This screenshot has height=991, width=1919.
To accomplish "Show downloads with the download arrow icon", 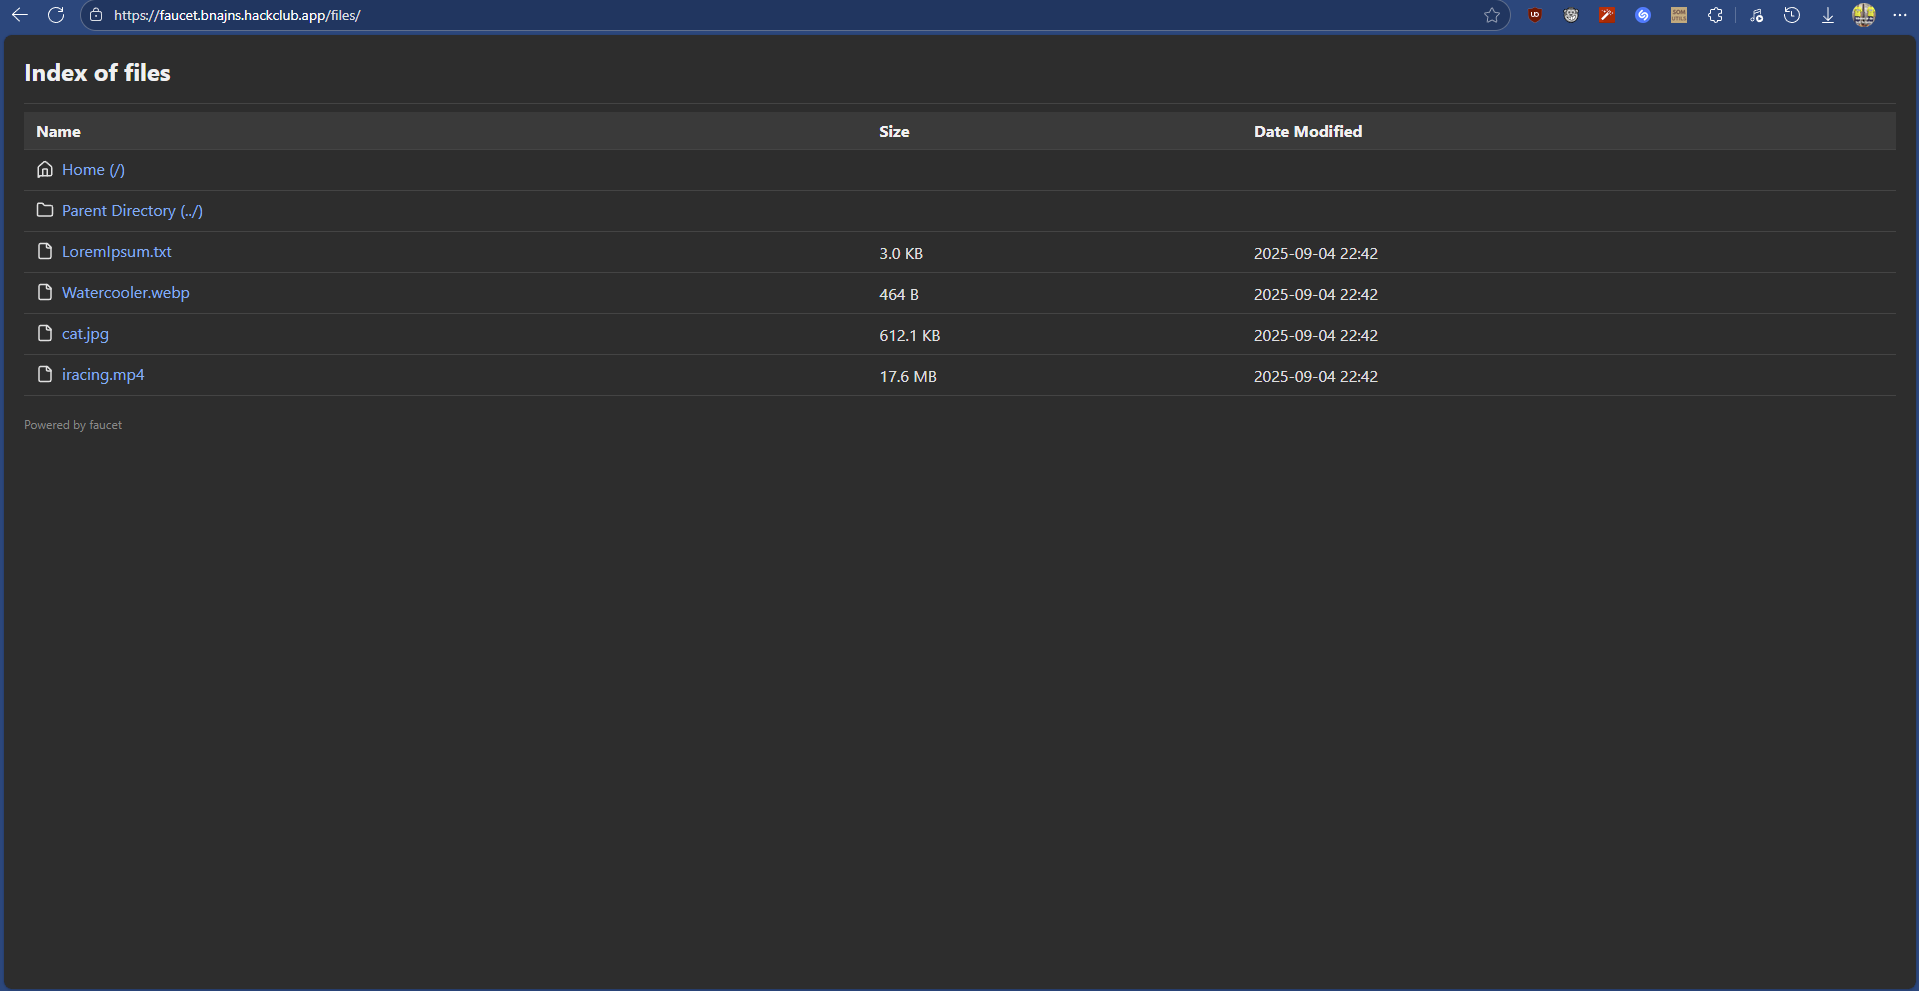I will [x=1827, y=15].
